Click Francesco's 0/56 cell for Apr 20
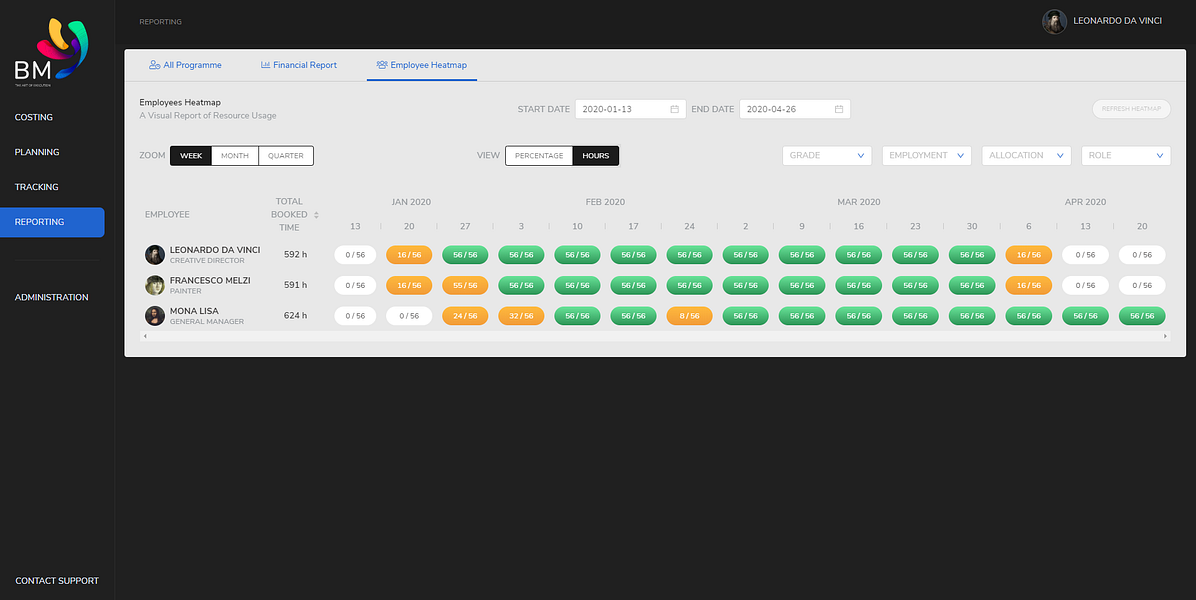The image size is (1196, 600). [x=1142, y=286]
